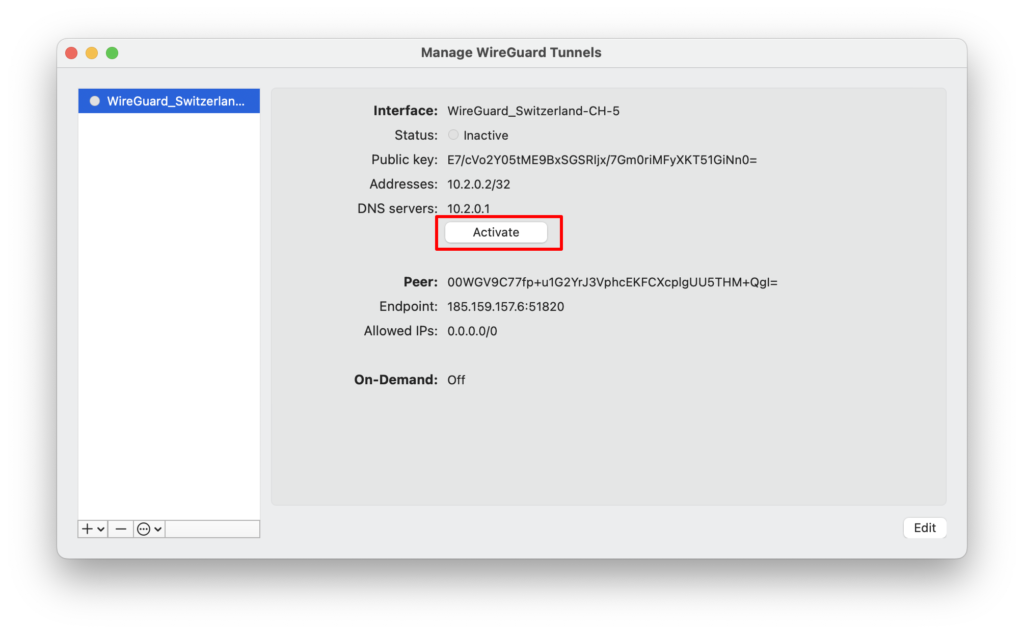Click the tunnel status dot in sidebar

coord(95,101)
